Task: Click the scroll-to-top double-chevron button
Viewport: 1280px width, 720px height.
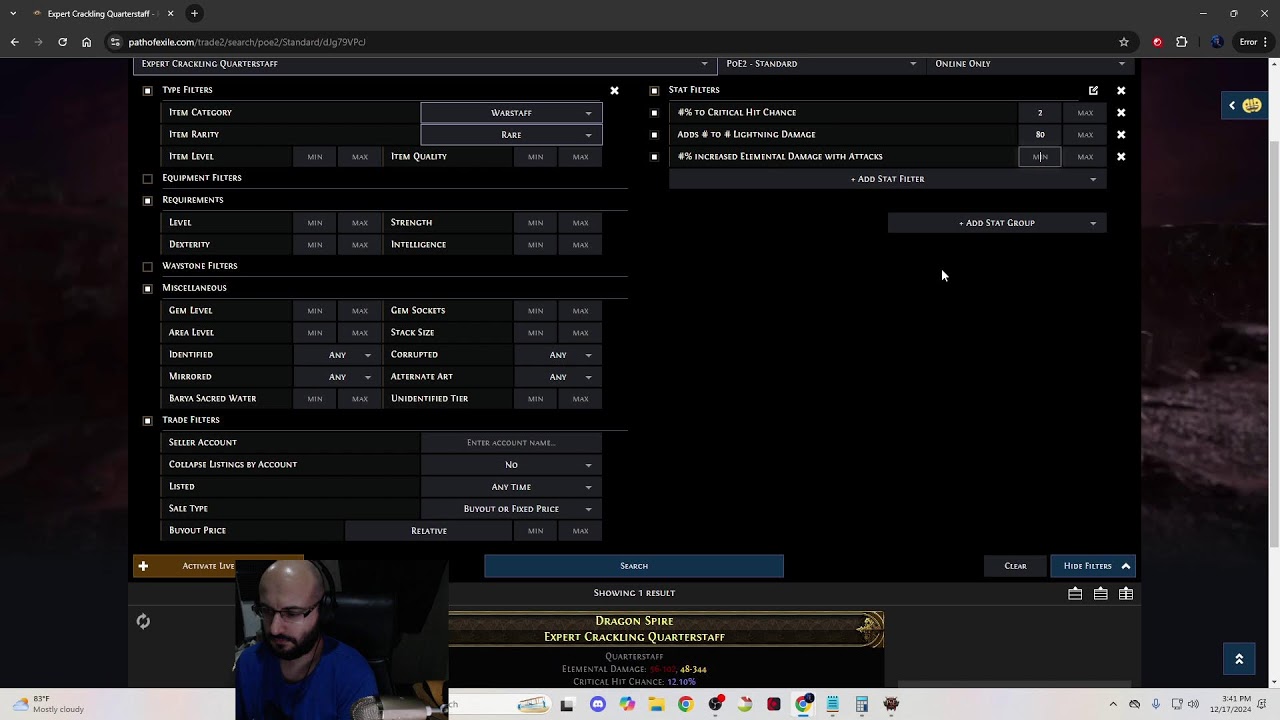Action: click(x=1239, y=659)
